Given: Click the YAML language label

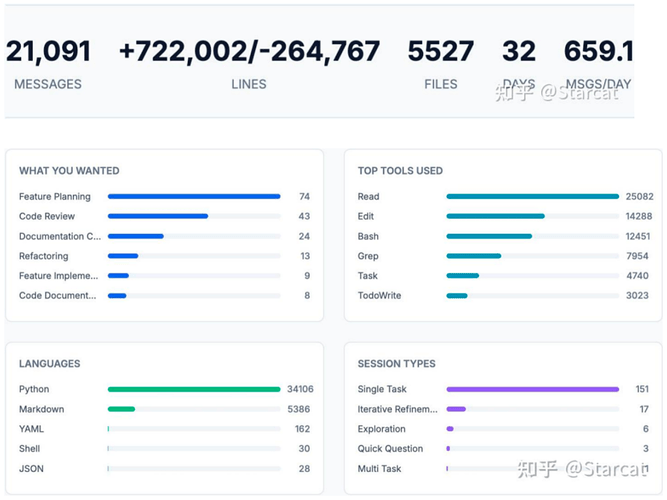Looking at the screenshot, I should 31,429.
